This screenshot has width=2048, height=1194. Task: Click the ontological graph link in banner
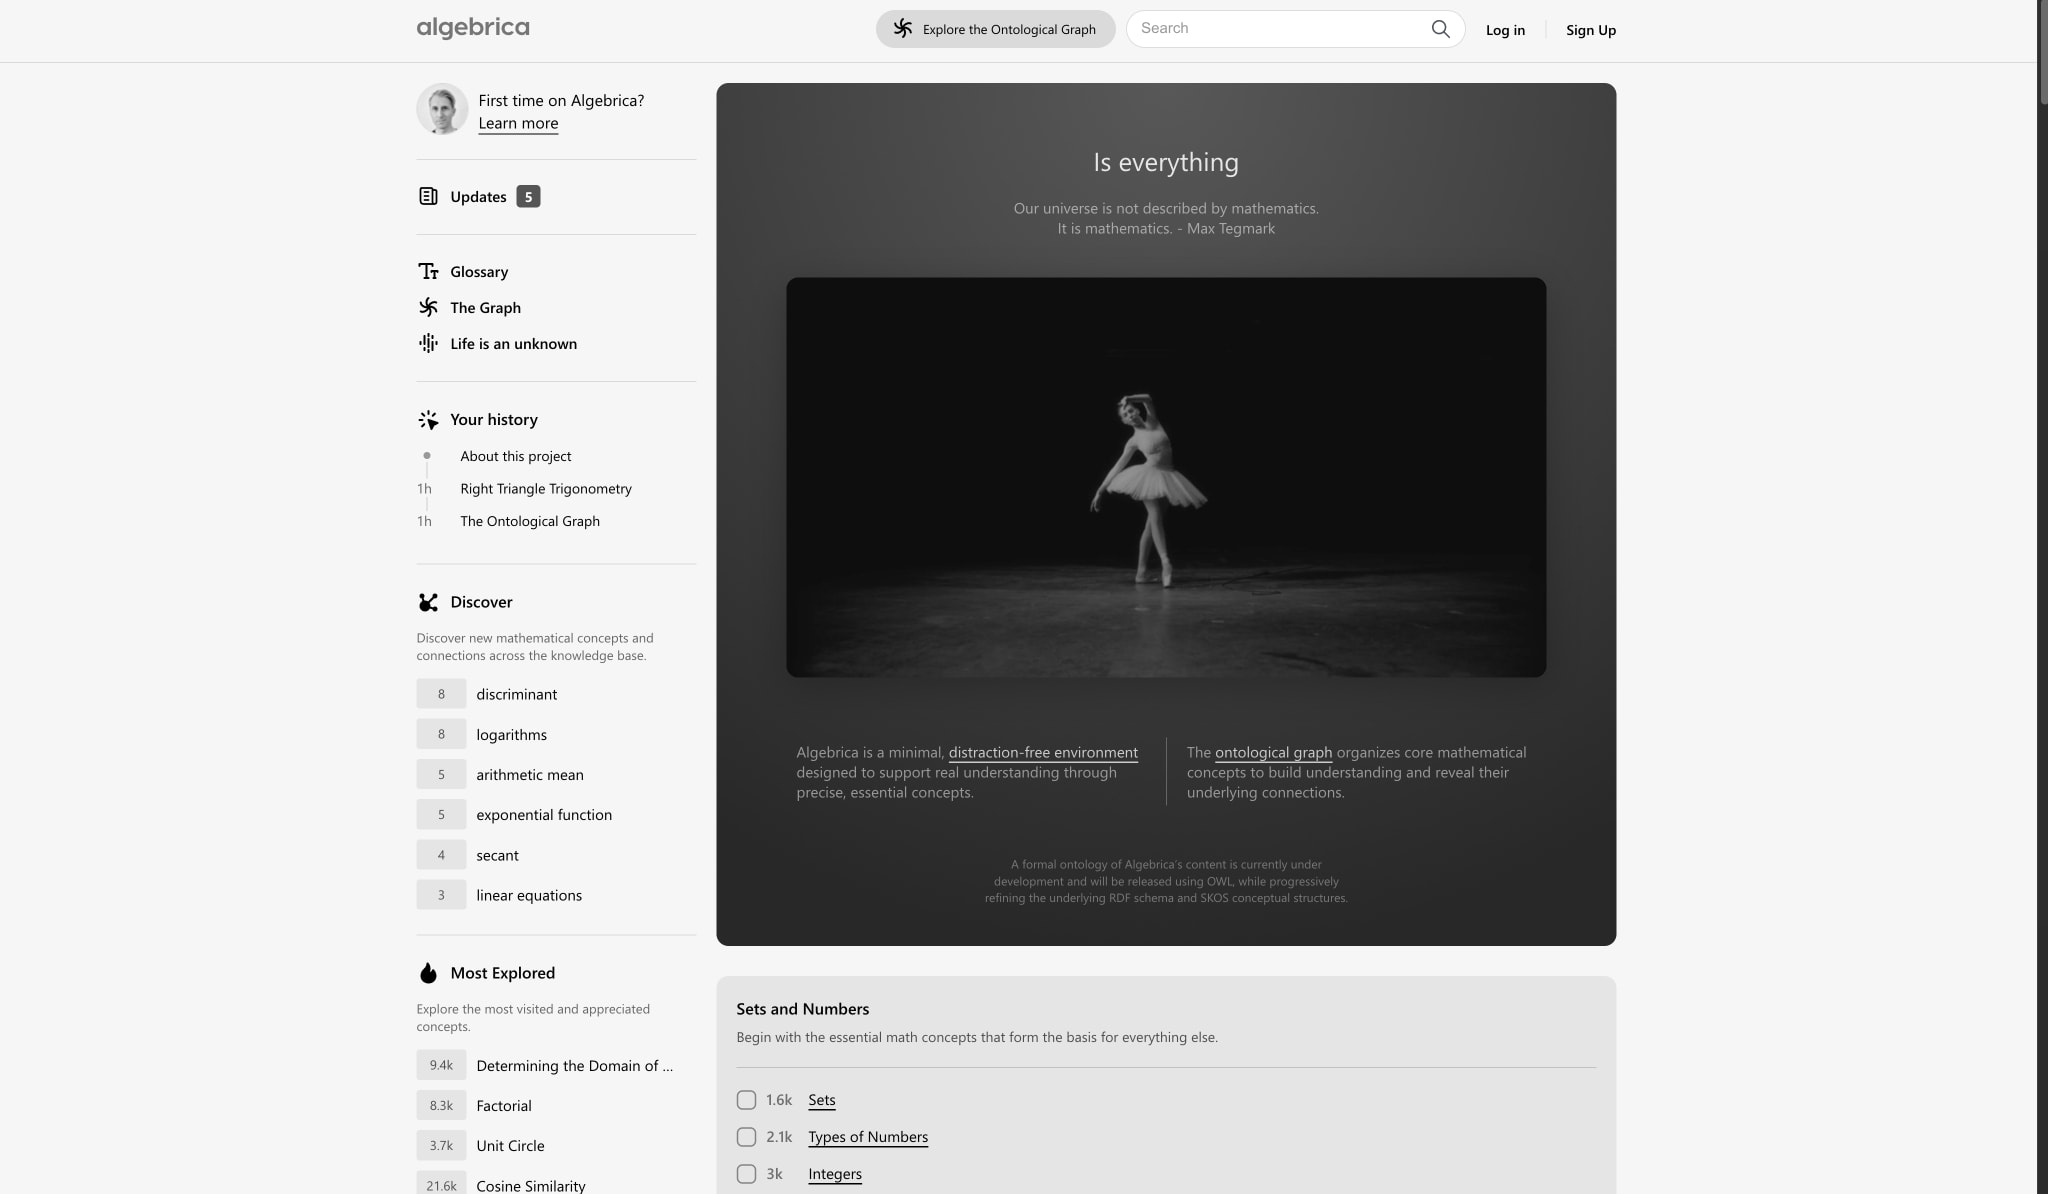click(1273, 752)
